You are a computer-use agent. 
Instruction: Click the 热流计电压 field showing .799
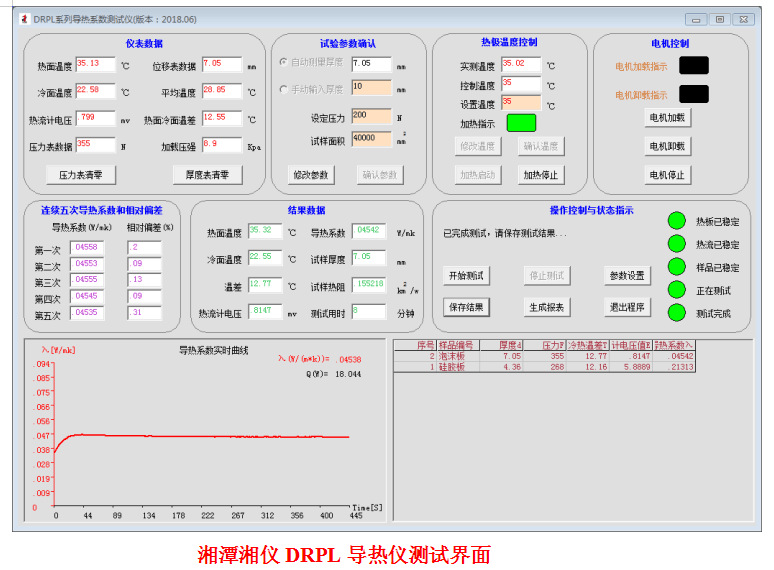(95, 118)
